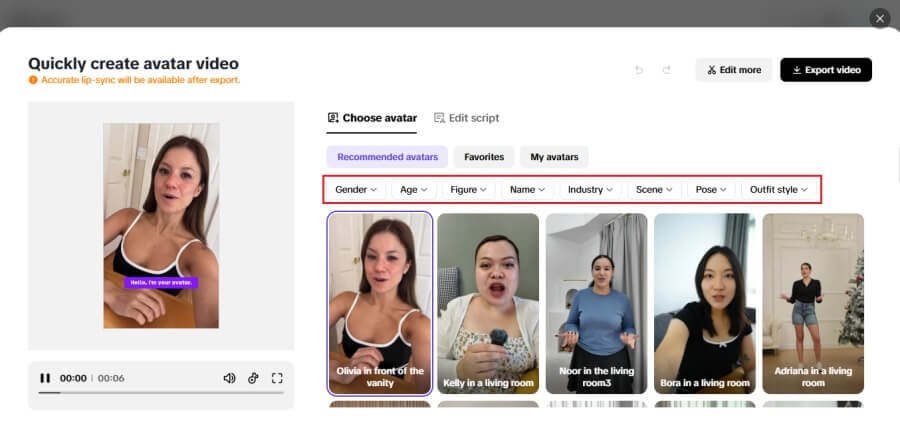Select the Recommended avatars filter

[x=387, y=157]
